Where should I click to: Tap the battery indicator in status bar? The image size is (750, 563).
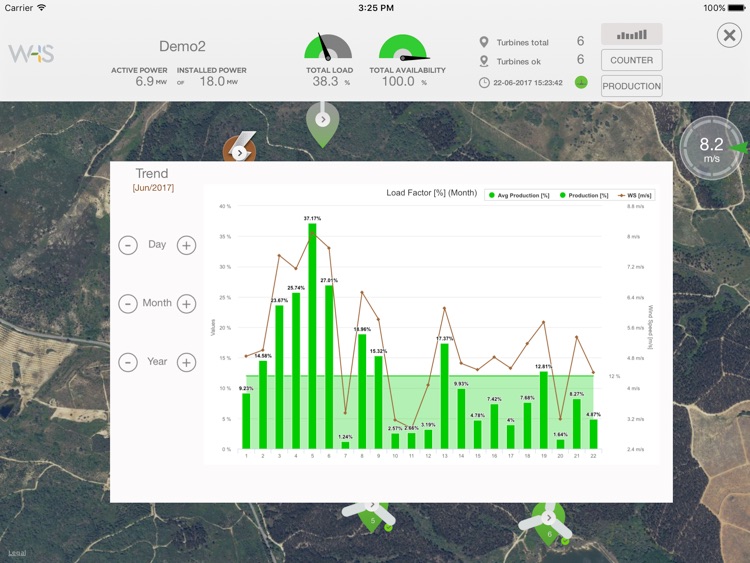(736, 8)
